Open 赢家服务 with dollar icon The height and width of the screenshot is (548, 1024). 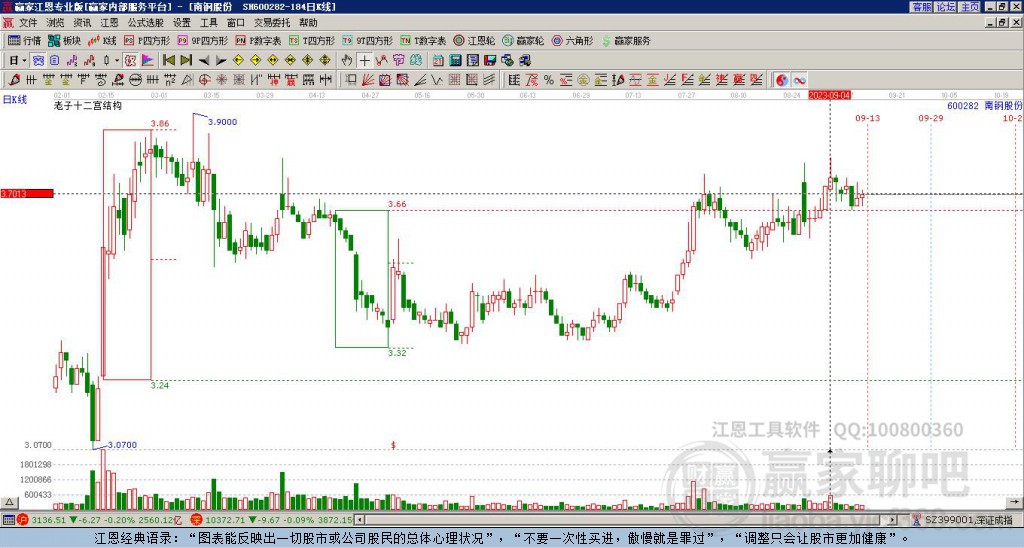tap(626, 40)
